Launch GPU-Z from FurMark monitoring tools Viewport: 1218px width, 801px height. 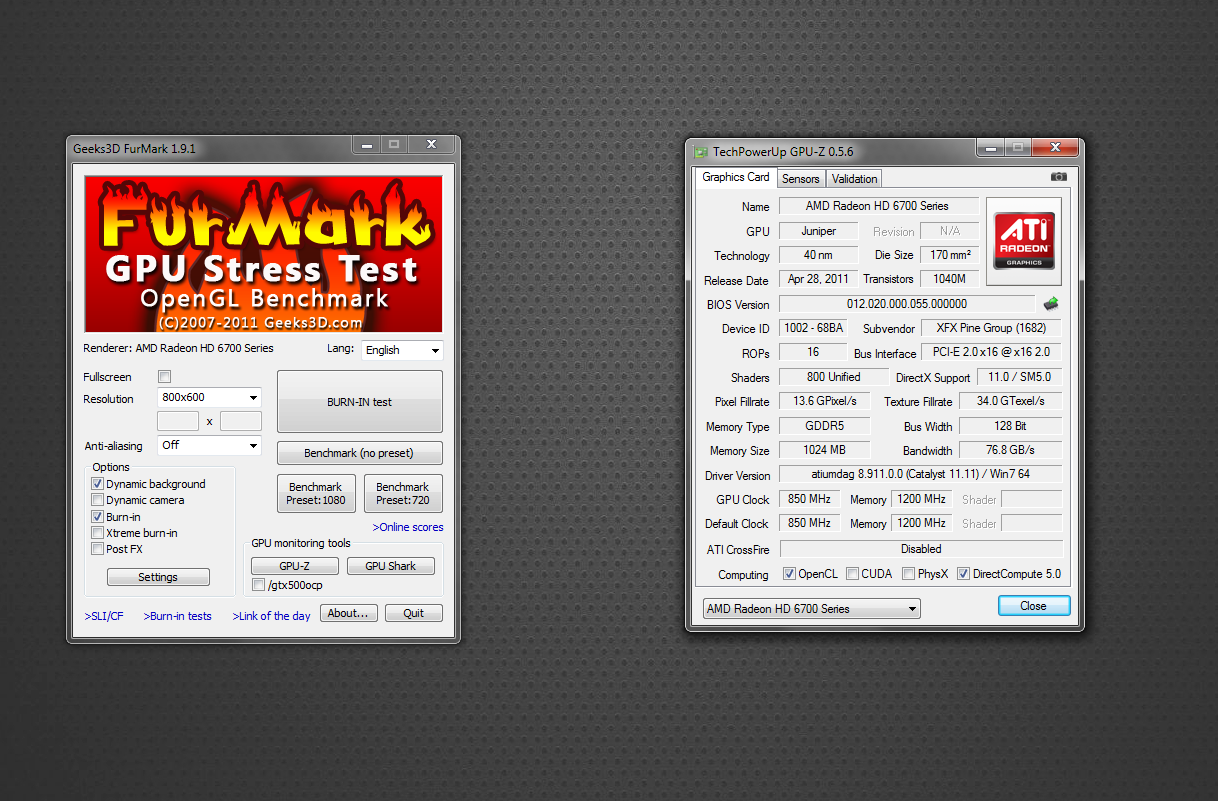tap(294, 566)
